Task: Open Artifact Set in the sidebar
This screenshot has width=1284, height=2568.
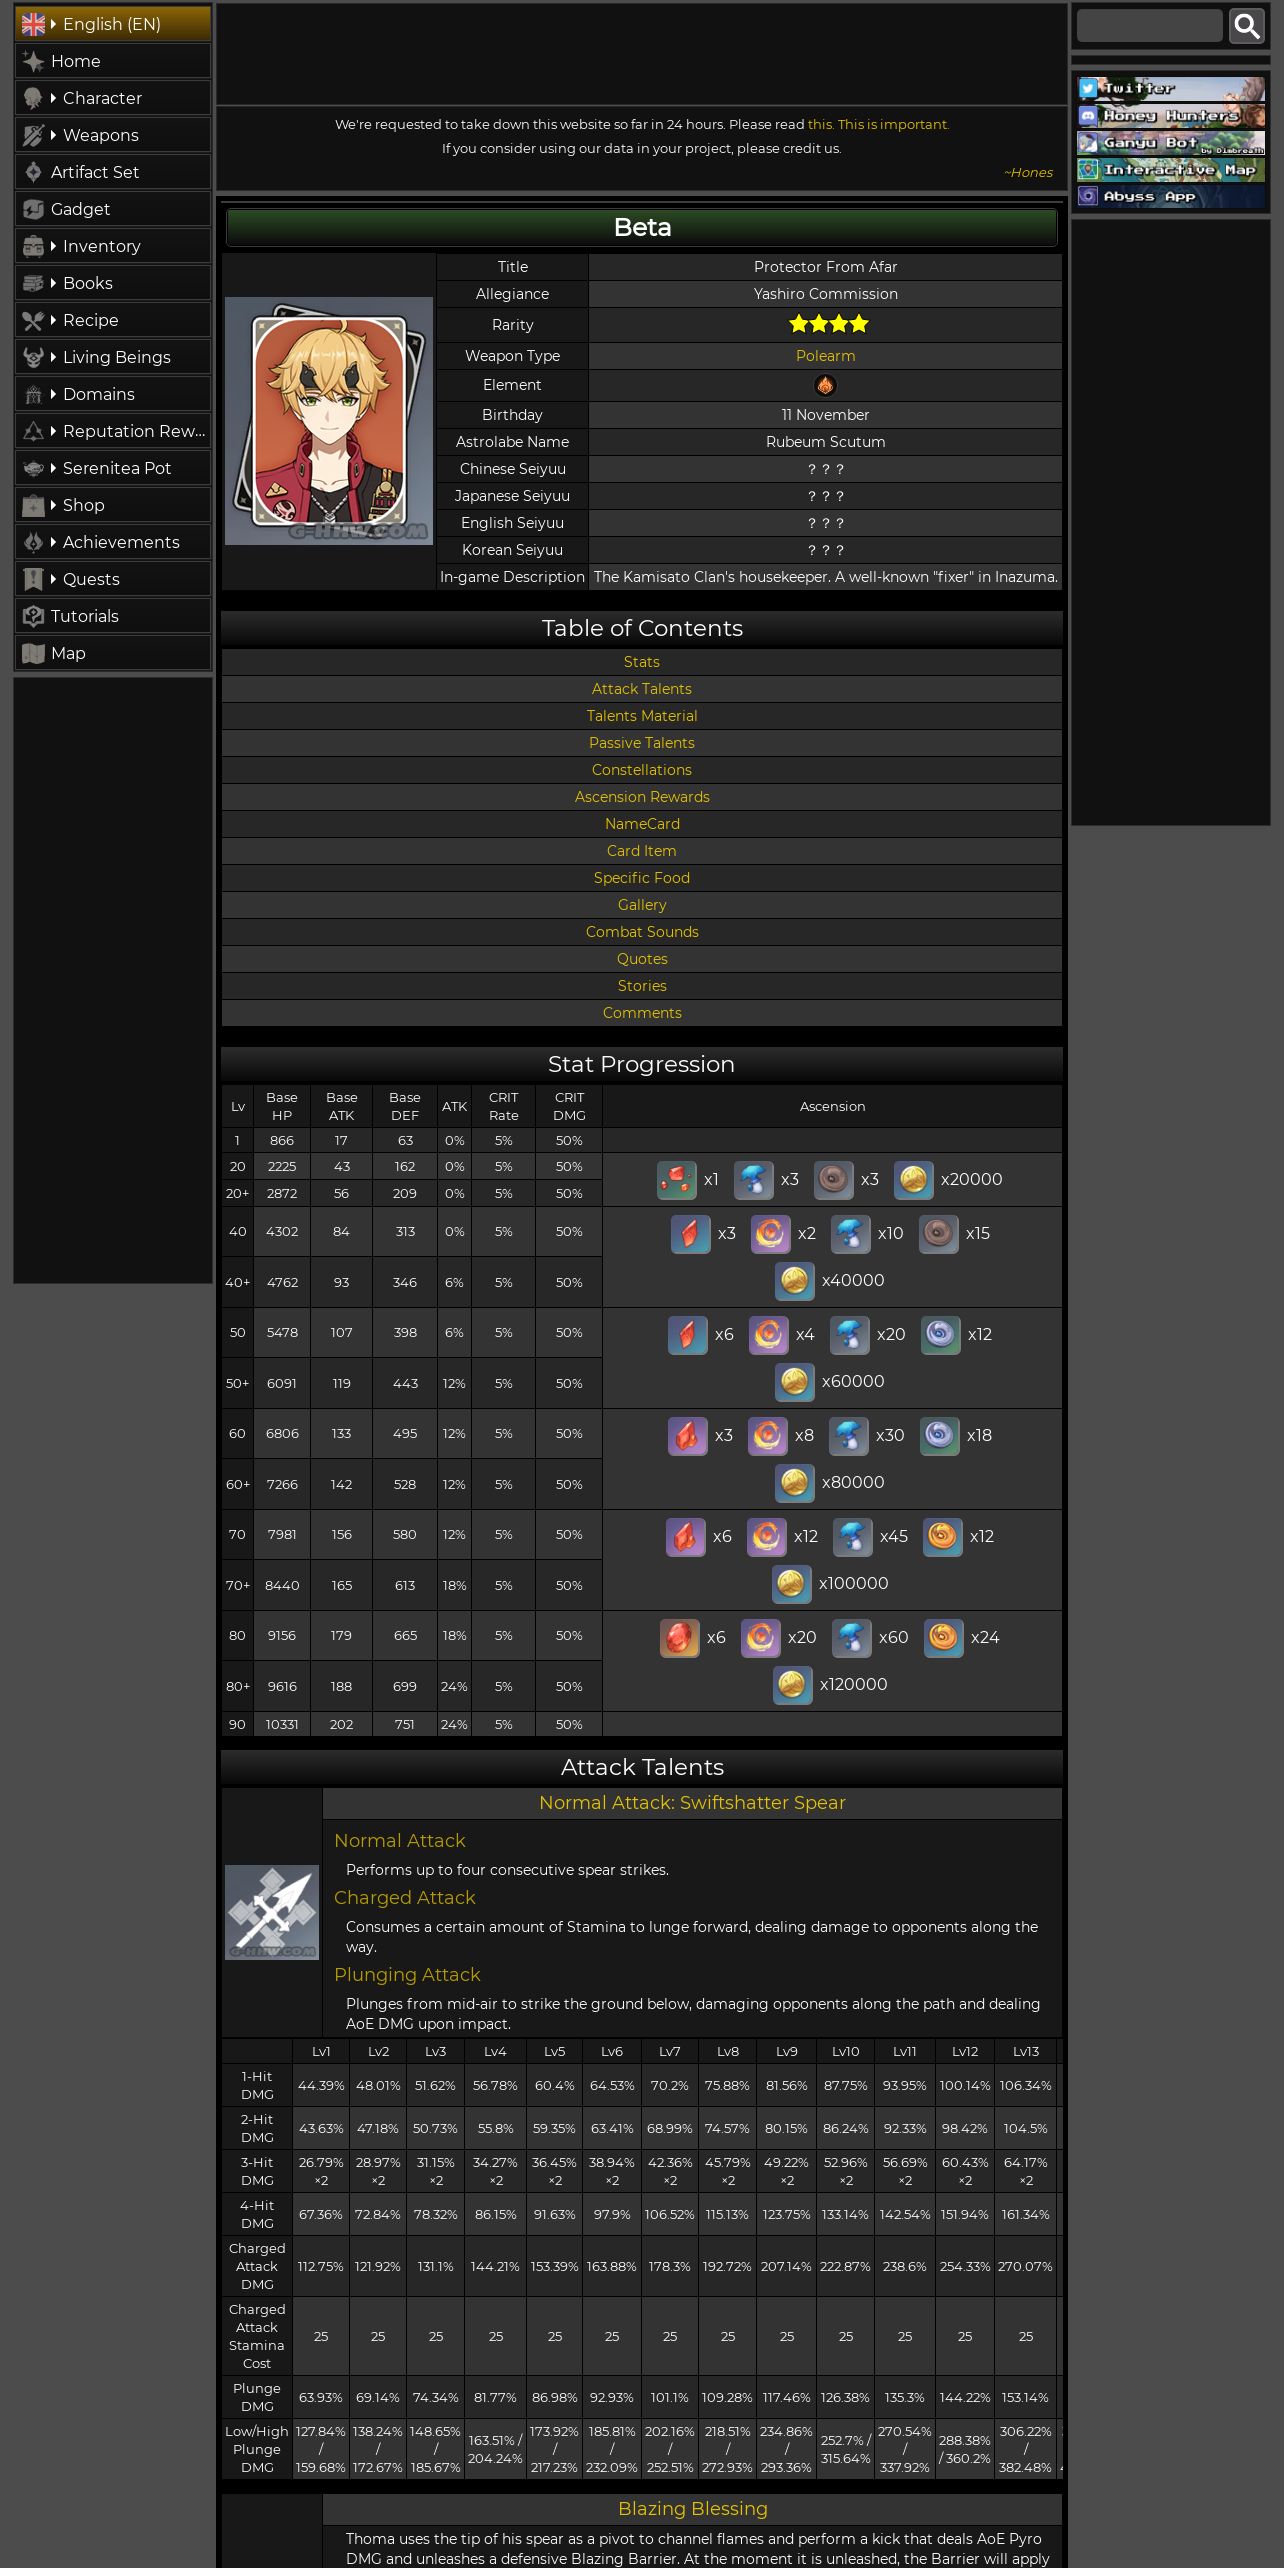Action: point(113,172)
